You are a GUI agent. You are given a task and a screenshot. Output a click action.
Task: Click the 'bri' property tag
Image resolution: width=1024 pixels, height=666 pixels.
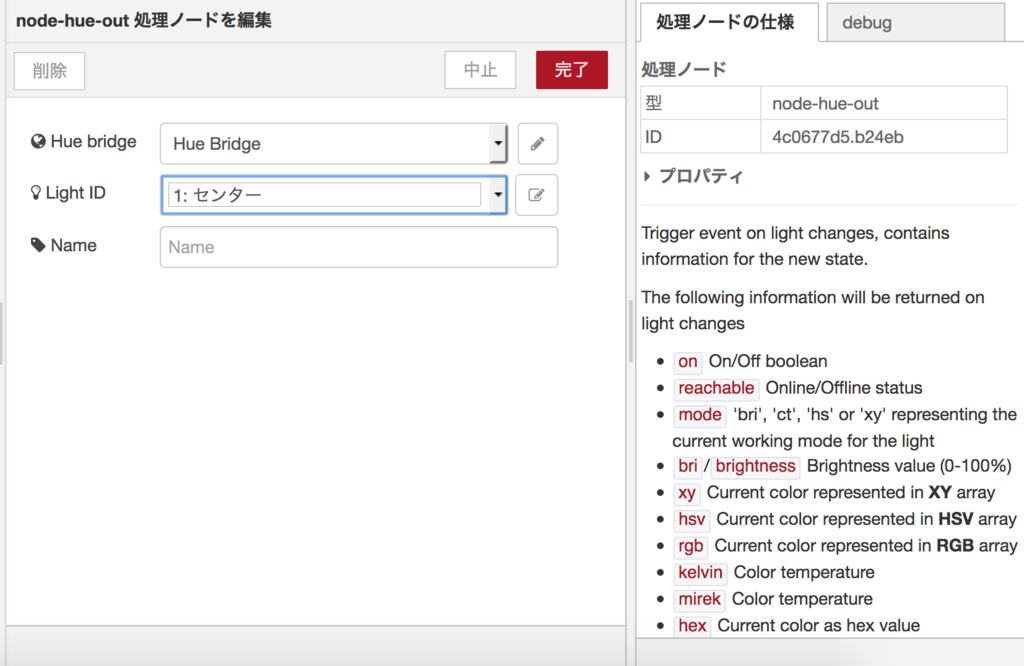point(688,466)
